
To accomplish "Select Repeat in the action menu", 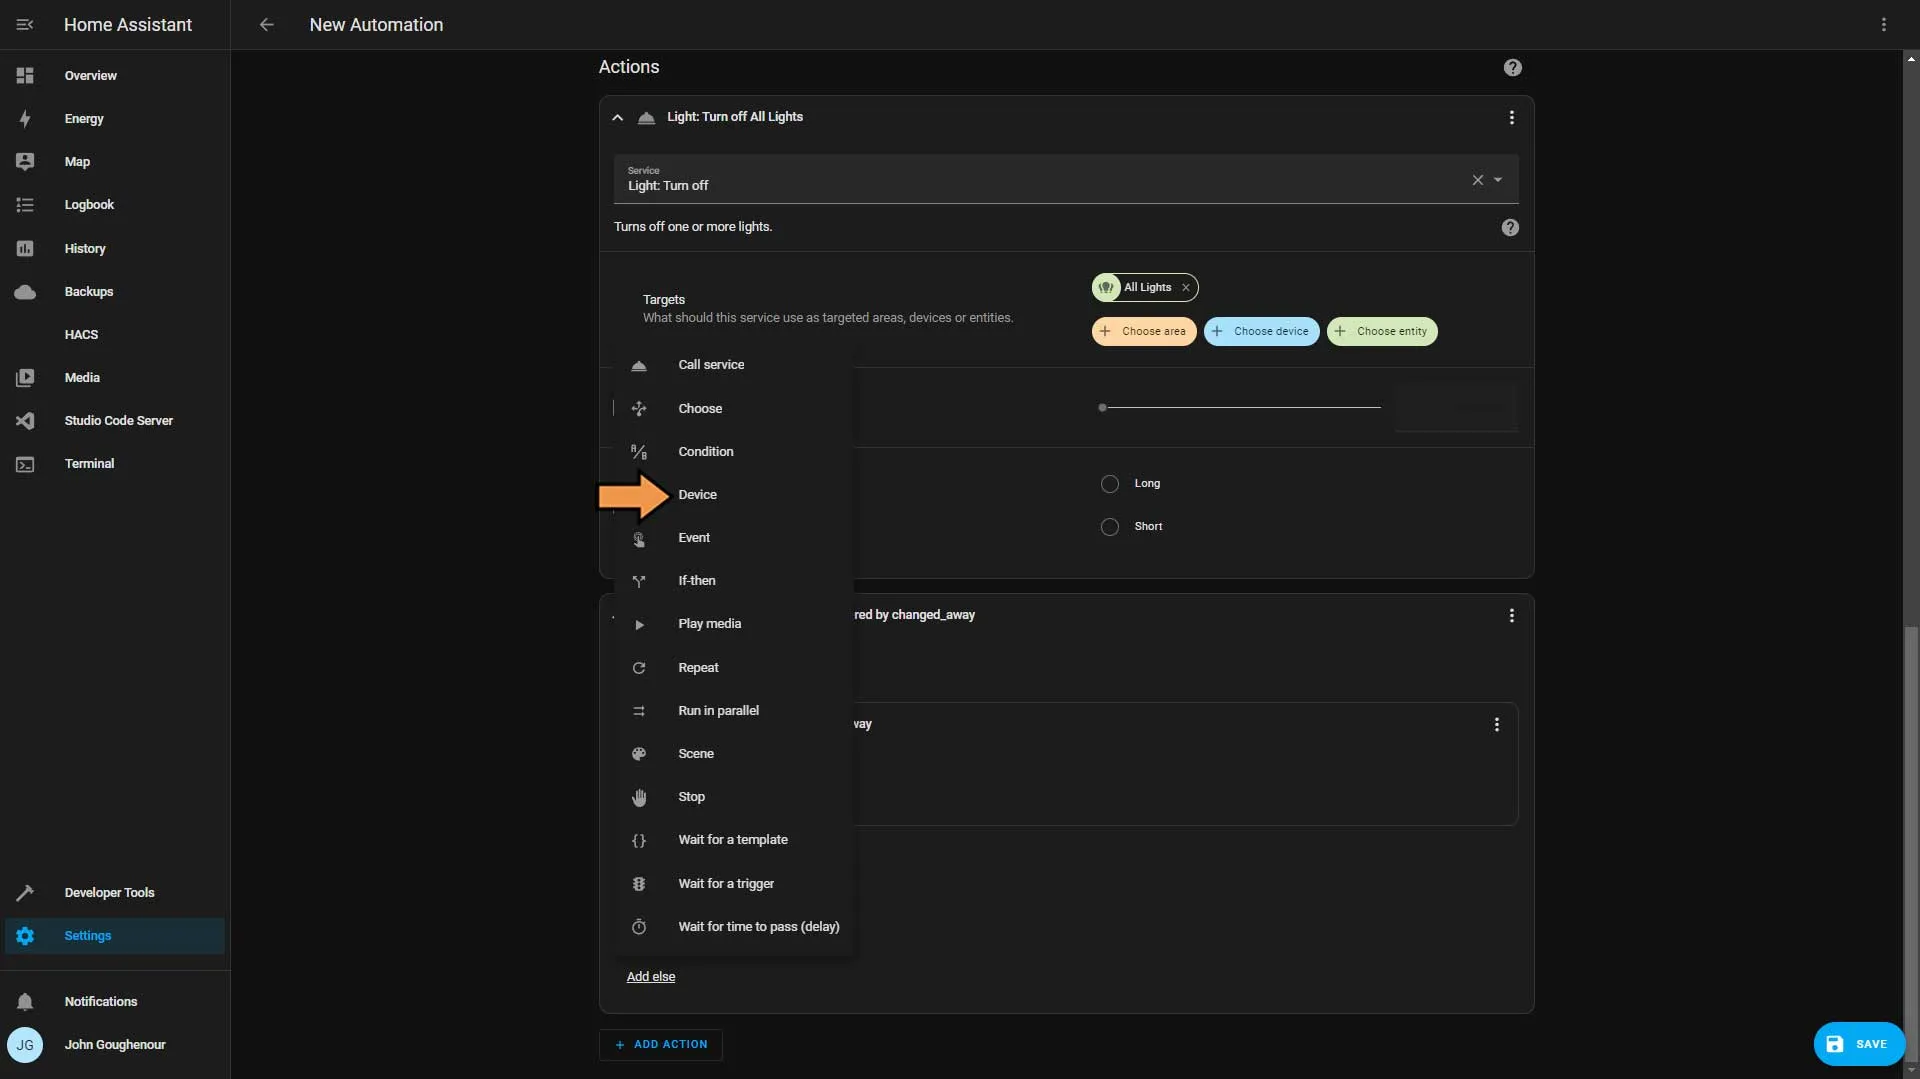I will pos(734,667).
